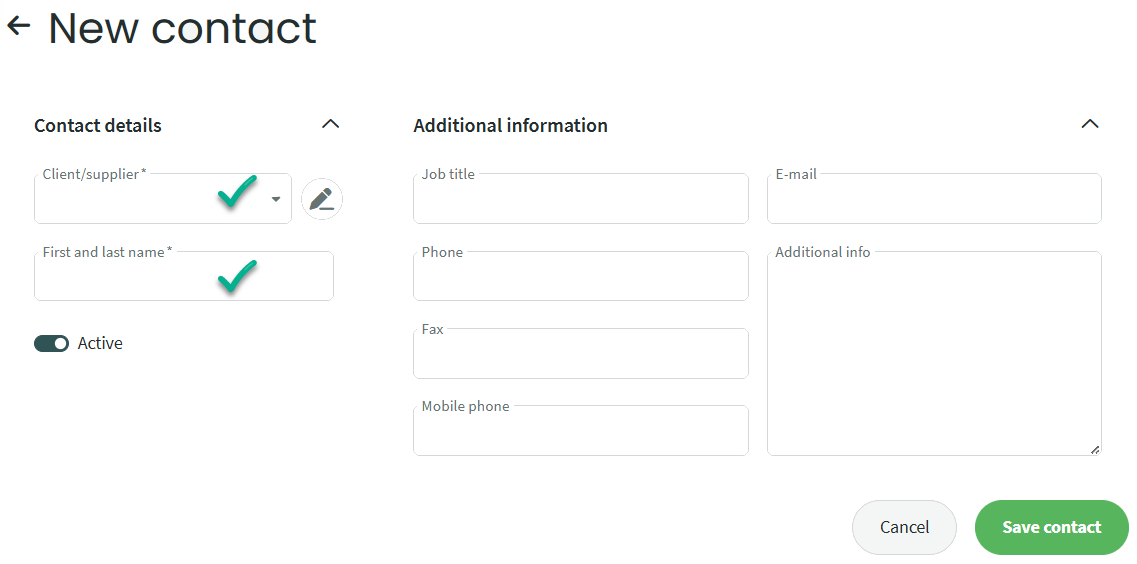Viewport: 1137px width, 564px height.
Task: Click the Additional info resize handle
Action: [1095, 449]
